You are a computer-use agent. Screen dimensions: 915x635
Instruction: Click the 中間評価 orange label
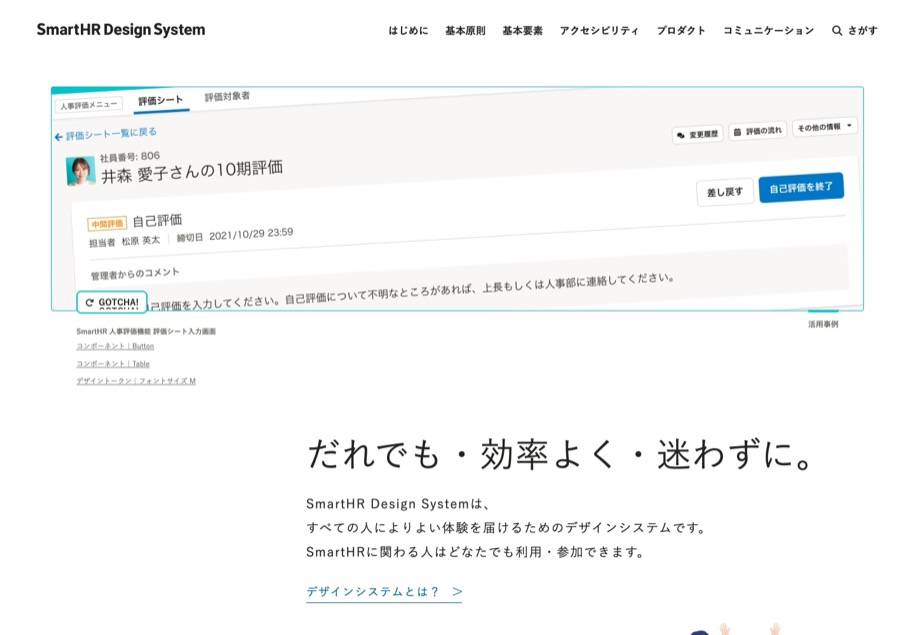point(107,224)
